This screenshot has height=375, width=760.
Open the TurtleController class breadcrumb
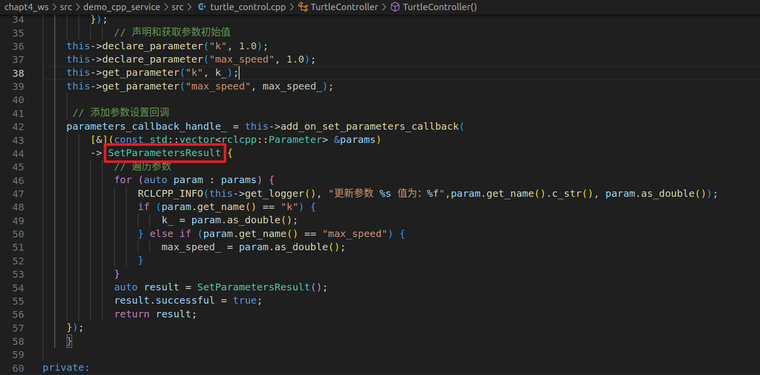click(x=345, y=7)
